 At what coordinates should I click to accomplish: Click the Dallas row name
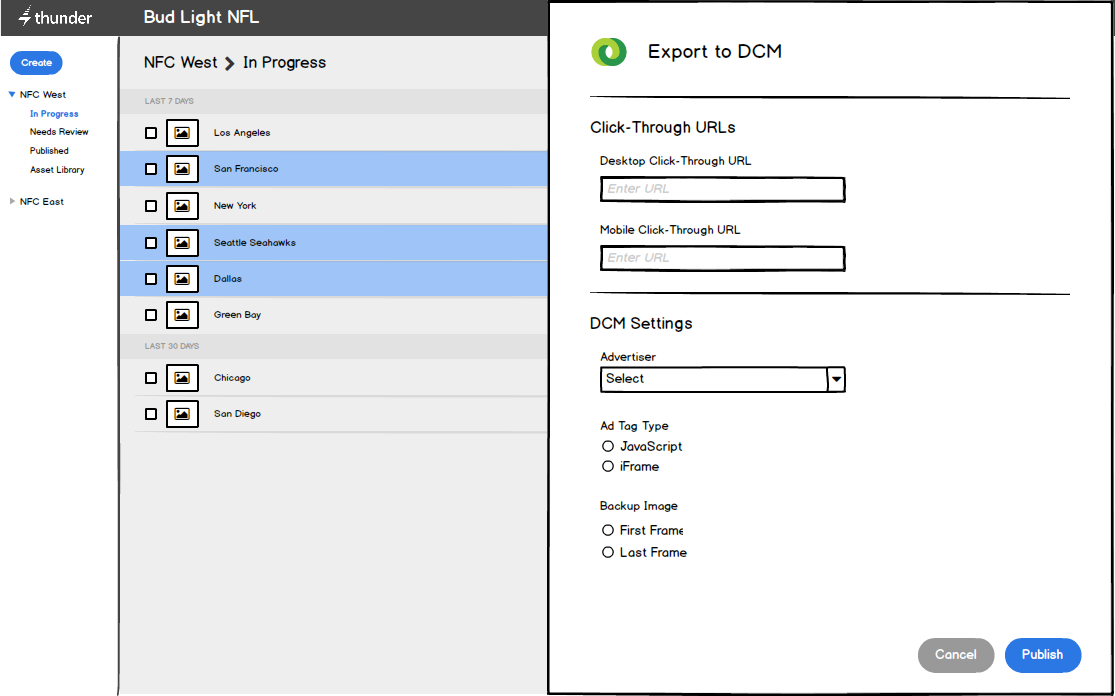228,279
